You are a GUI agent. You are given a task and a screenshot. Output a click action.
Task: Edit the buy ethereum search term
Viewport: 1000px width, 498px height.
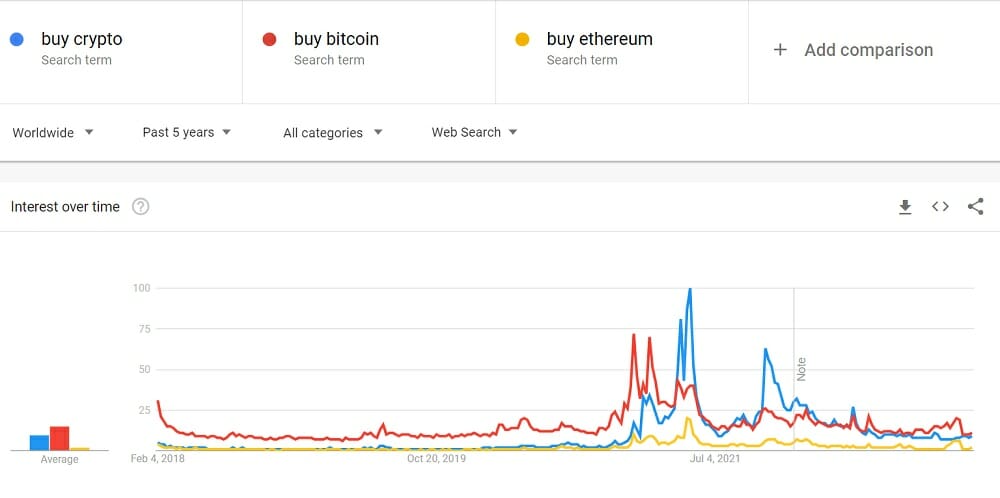pos(599,40)
